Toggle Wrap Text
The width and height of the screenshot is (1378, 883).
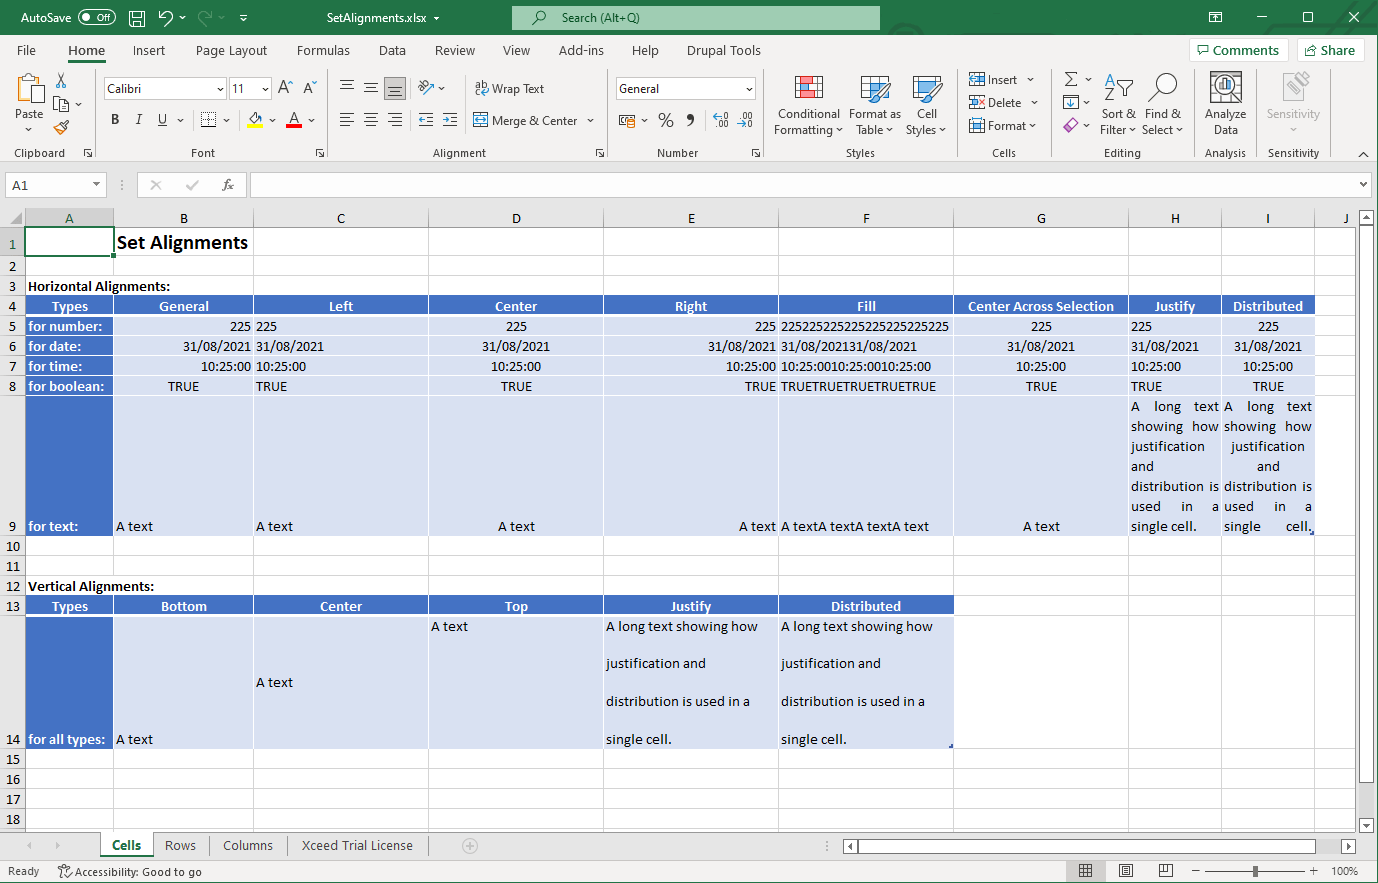[509, 88]
